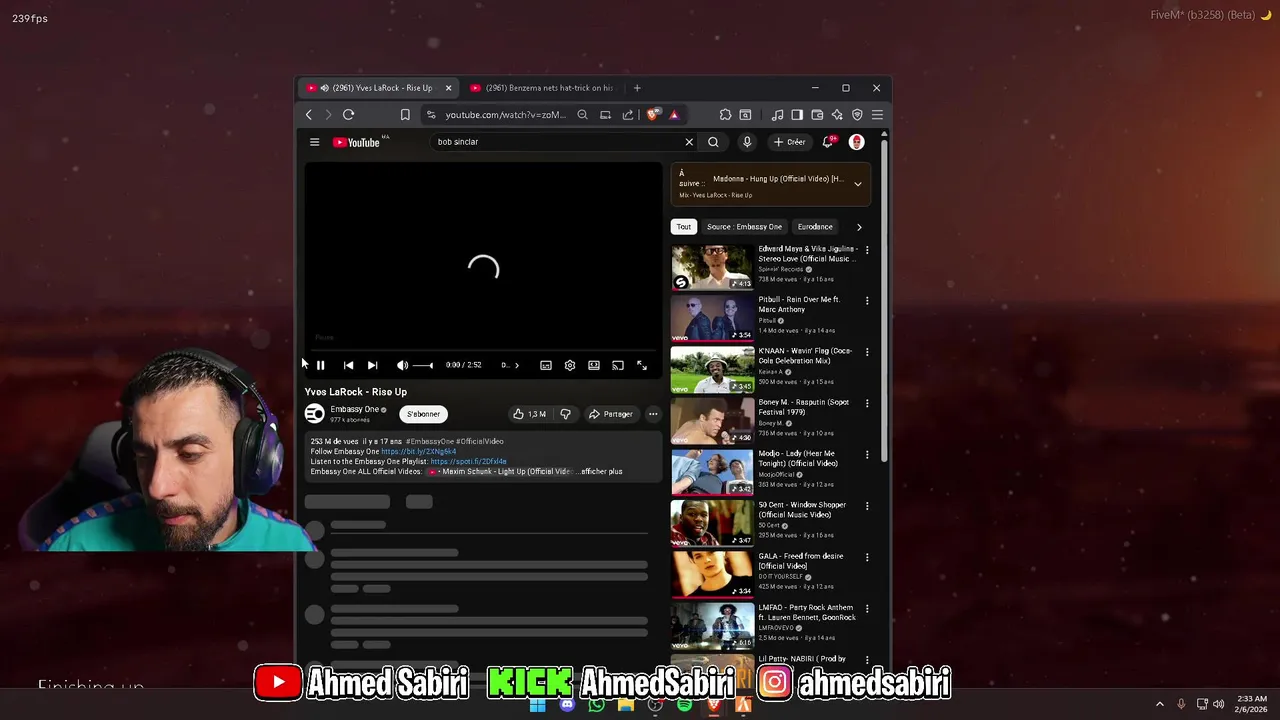The height and width of the screenshot is (720, 1280).
Task: Enter fullscreen mode in the player
Action: pyautogui.click(x=642, y=365)
